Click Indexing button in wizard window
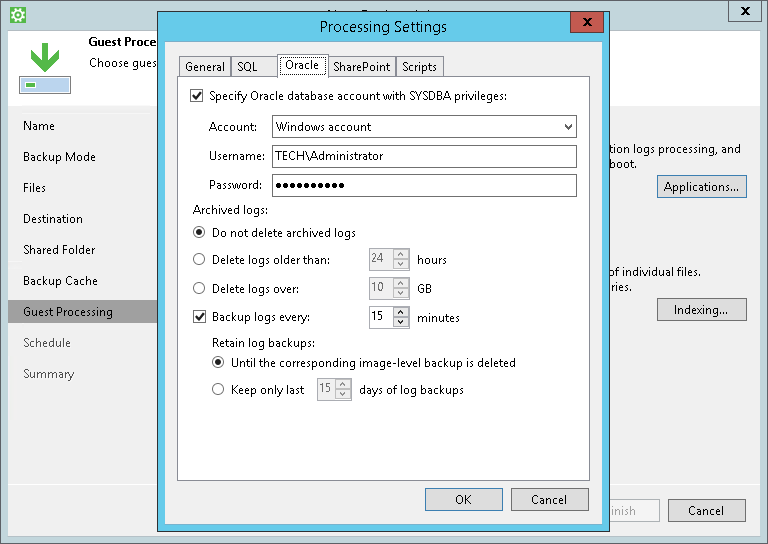This screenshot has height=544, width=768. [701, 310]
